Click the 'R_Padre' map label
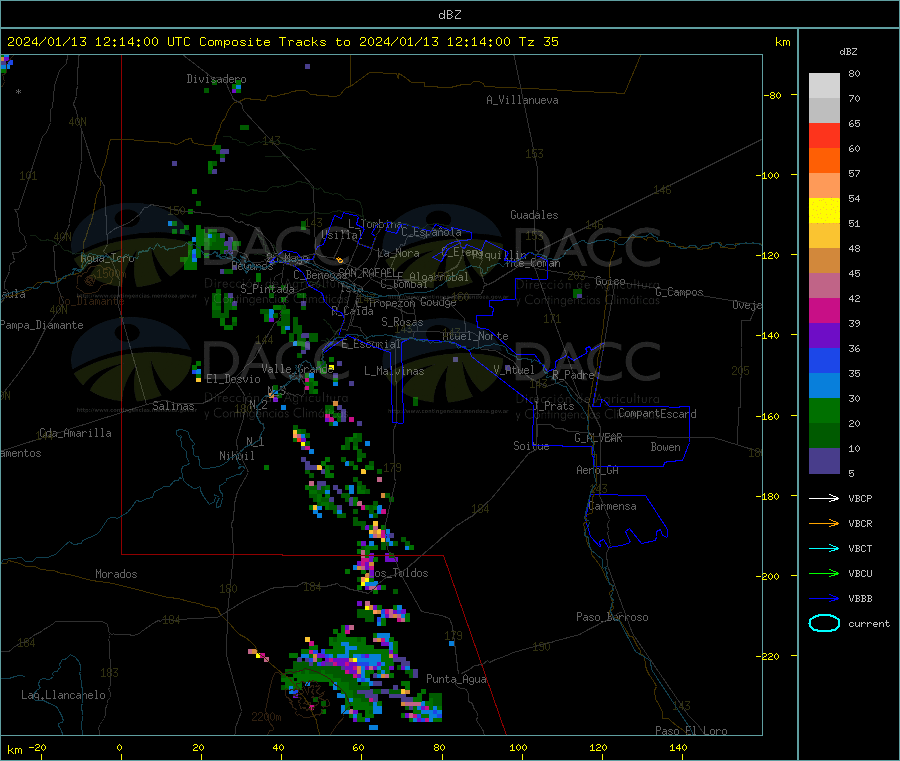Screen dimensions: 900x761 [x=573, y=375]
